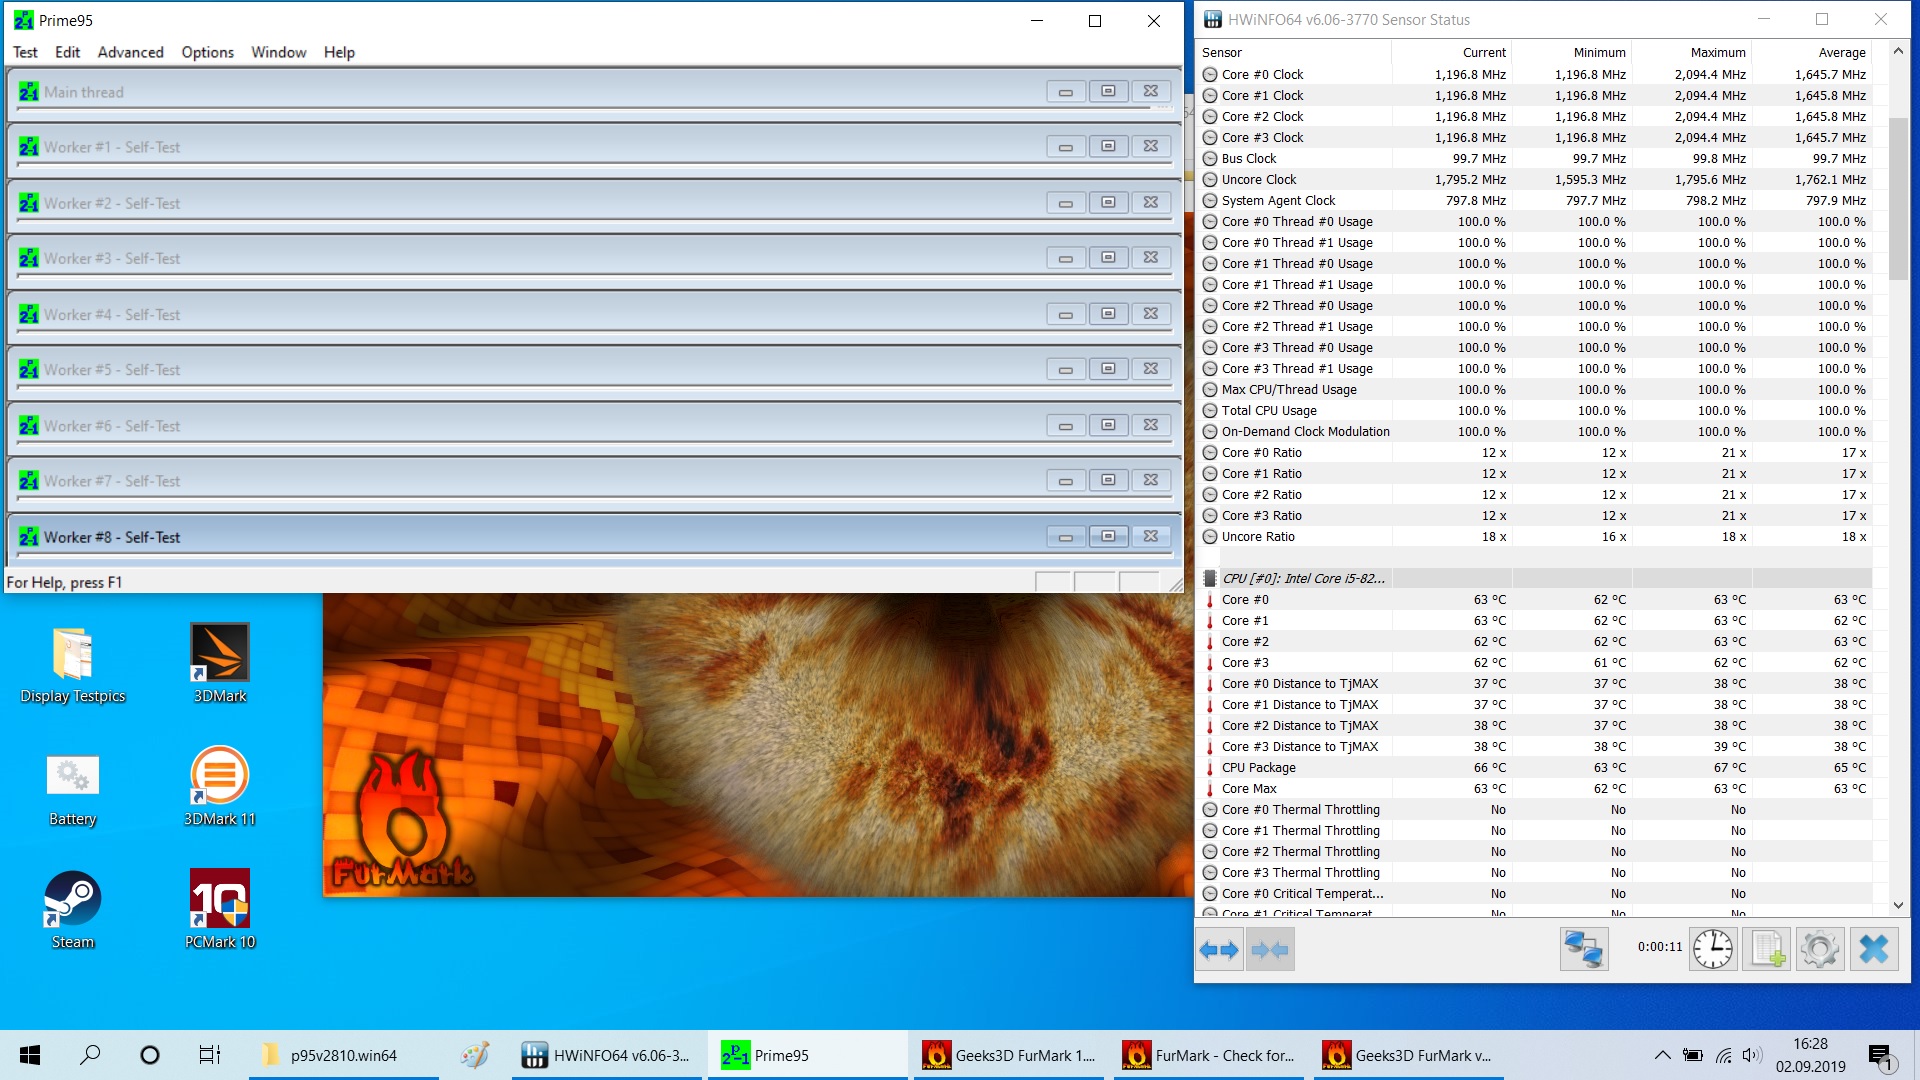Switch to Geeks3D FurMark 1... taskbar button
Viewport: 1920px width, 1080px height.
1008,1055
